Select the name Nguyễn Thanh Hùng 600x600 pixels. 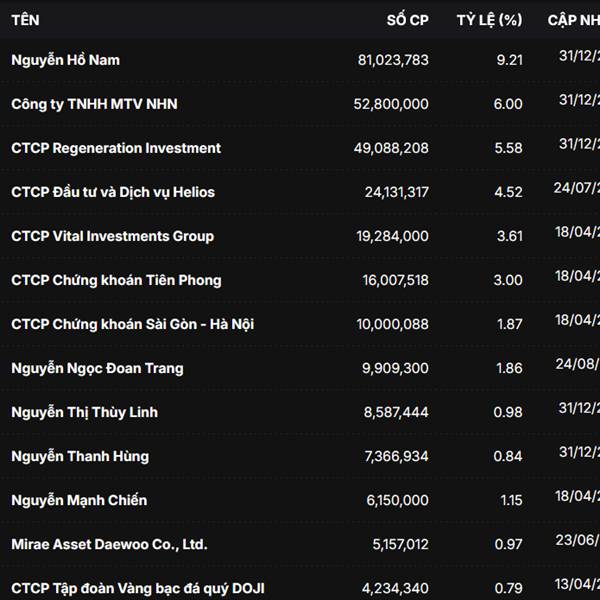[80, 456]
